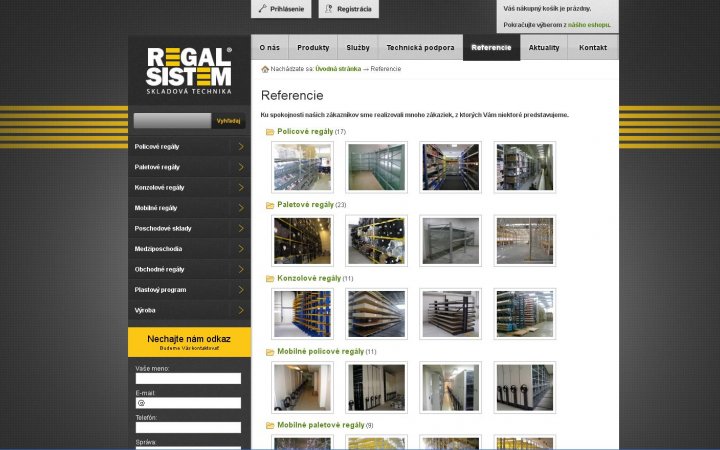Open Policové regály sidebar menu item
Screen dimensions: 720x450
pyautogui.click(x=189, y=146)
